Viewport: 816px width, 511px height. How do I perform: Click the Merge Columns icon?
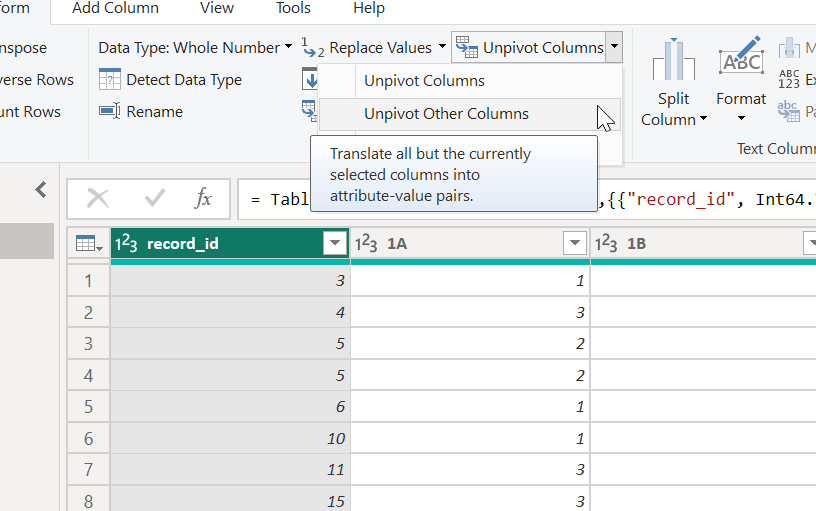[789, 47]
